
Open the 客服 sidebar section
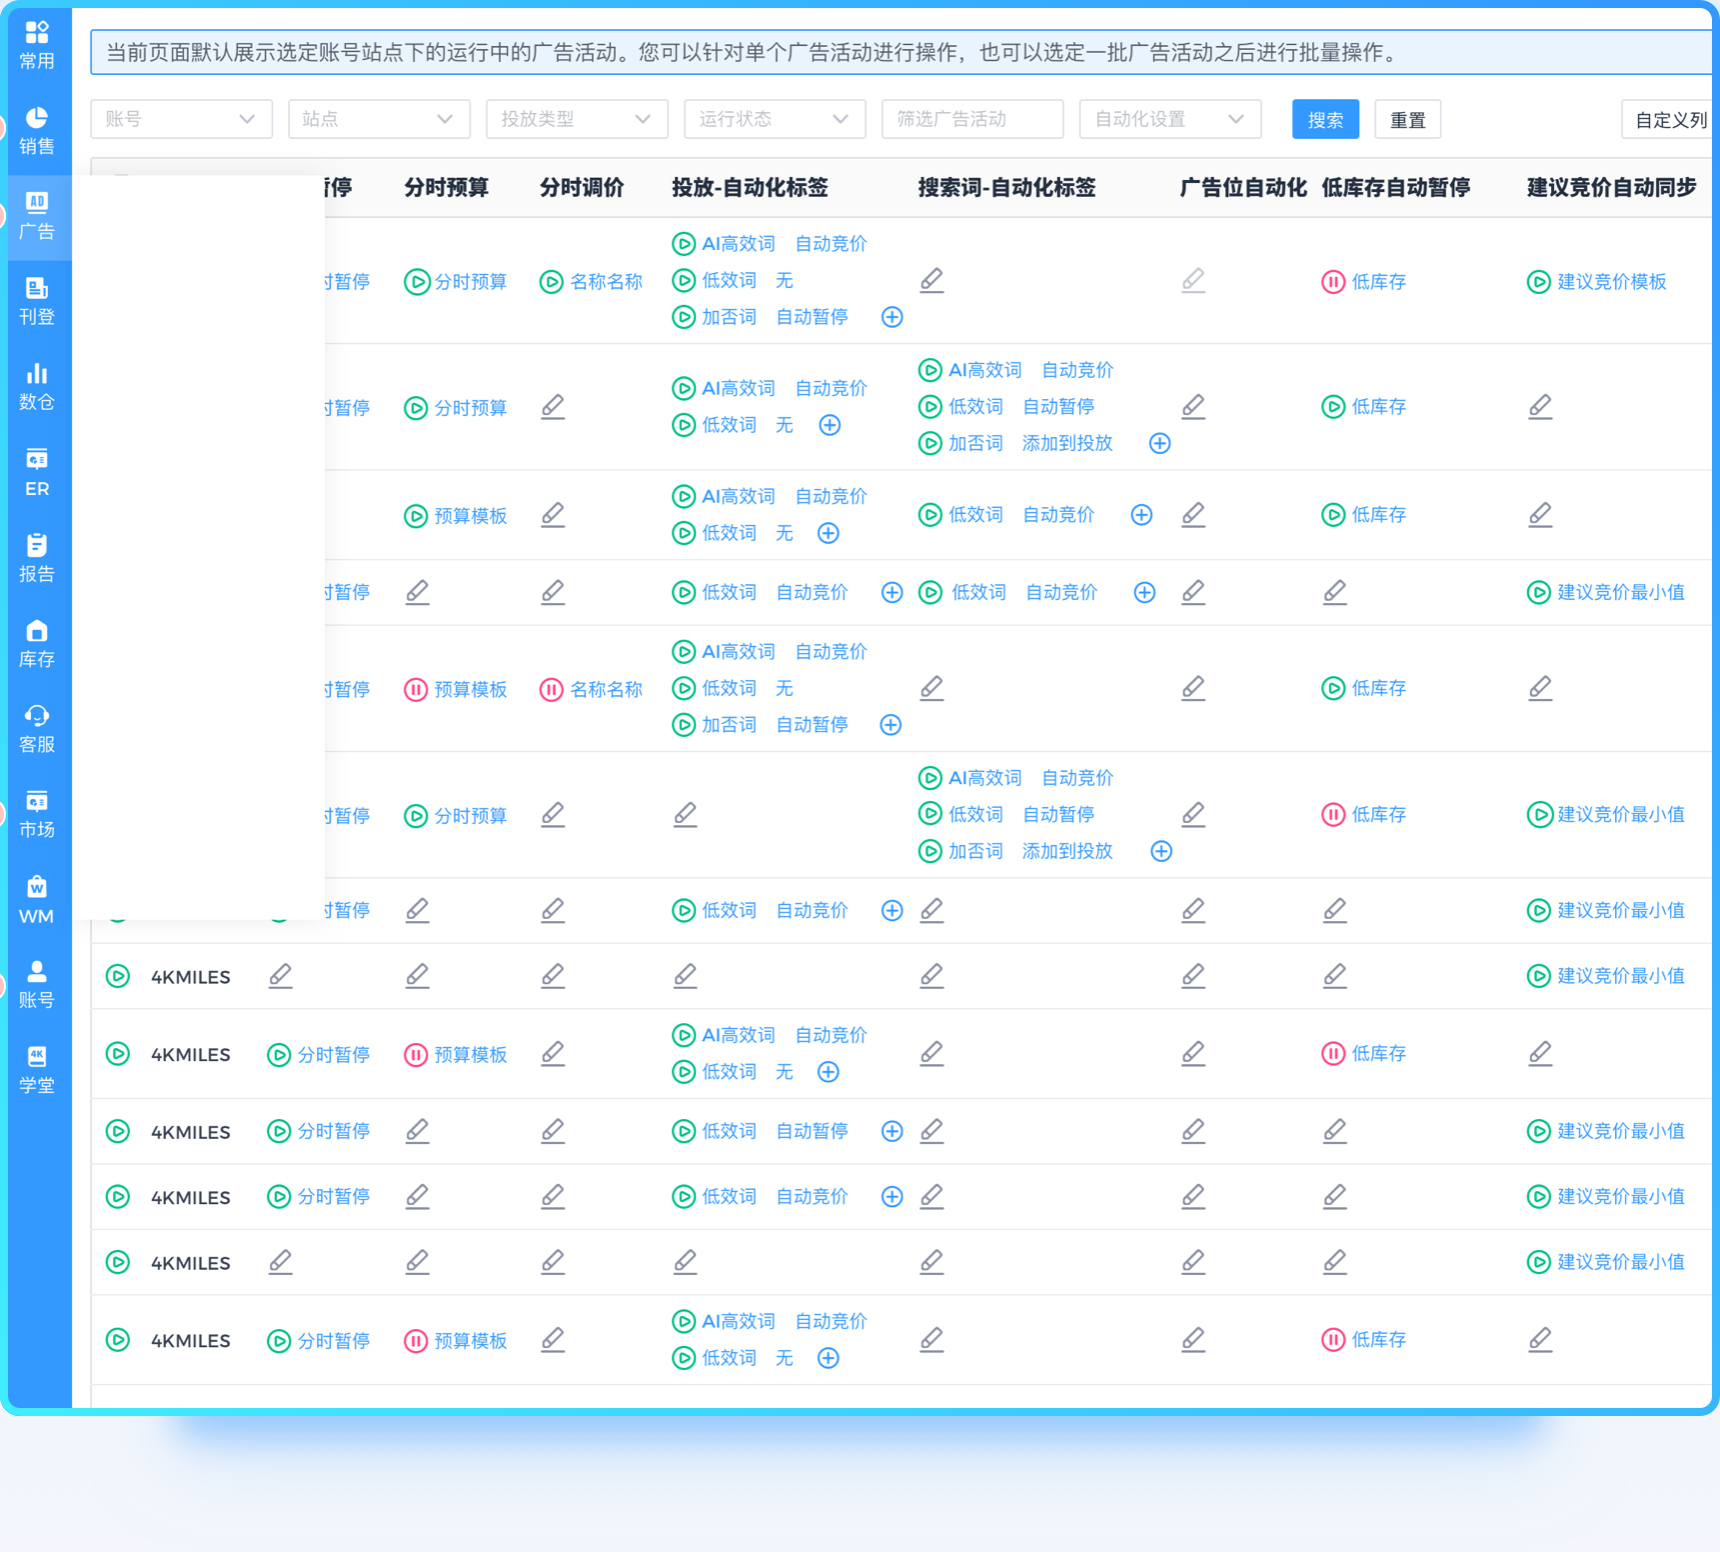(37, 729)
